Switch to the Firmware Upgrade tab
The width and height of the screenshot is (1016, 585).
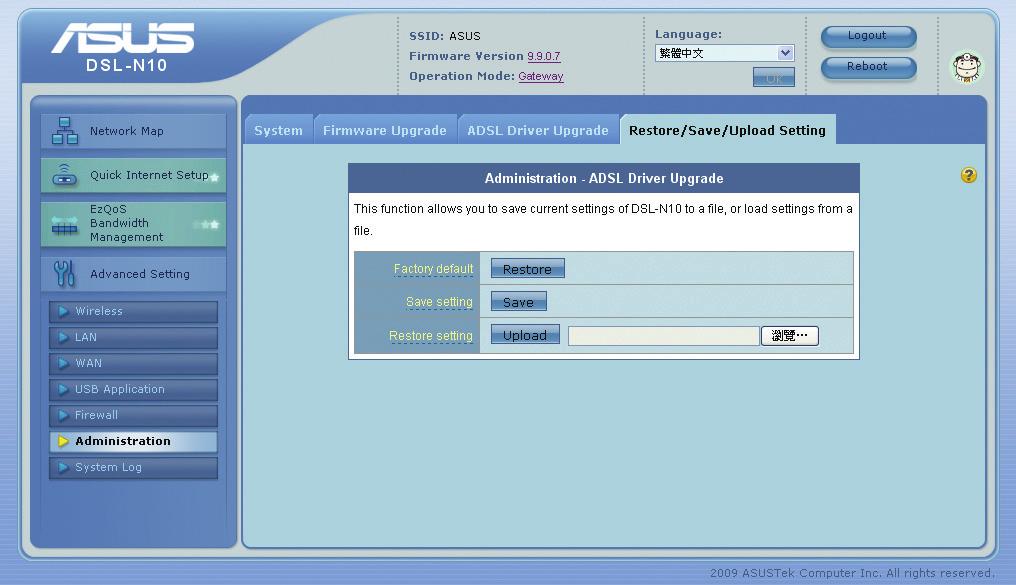(x=385, y=130)
